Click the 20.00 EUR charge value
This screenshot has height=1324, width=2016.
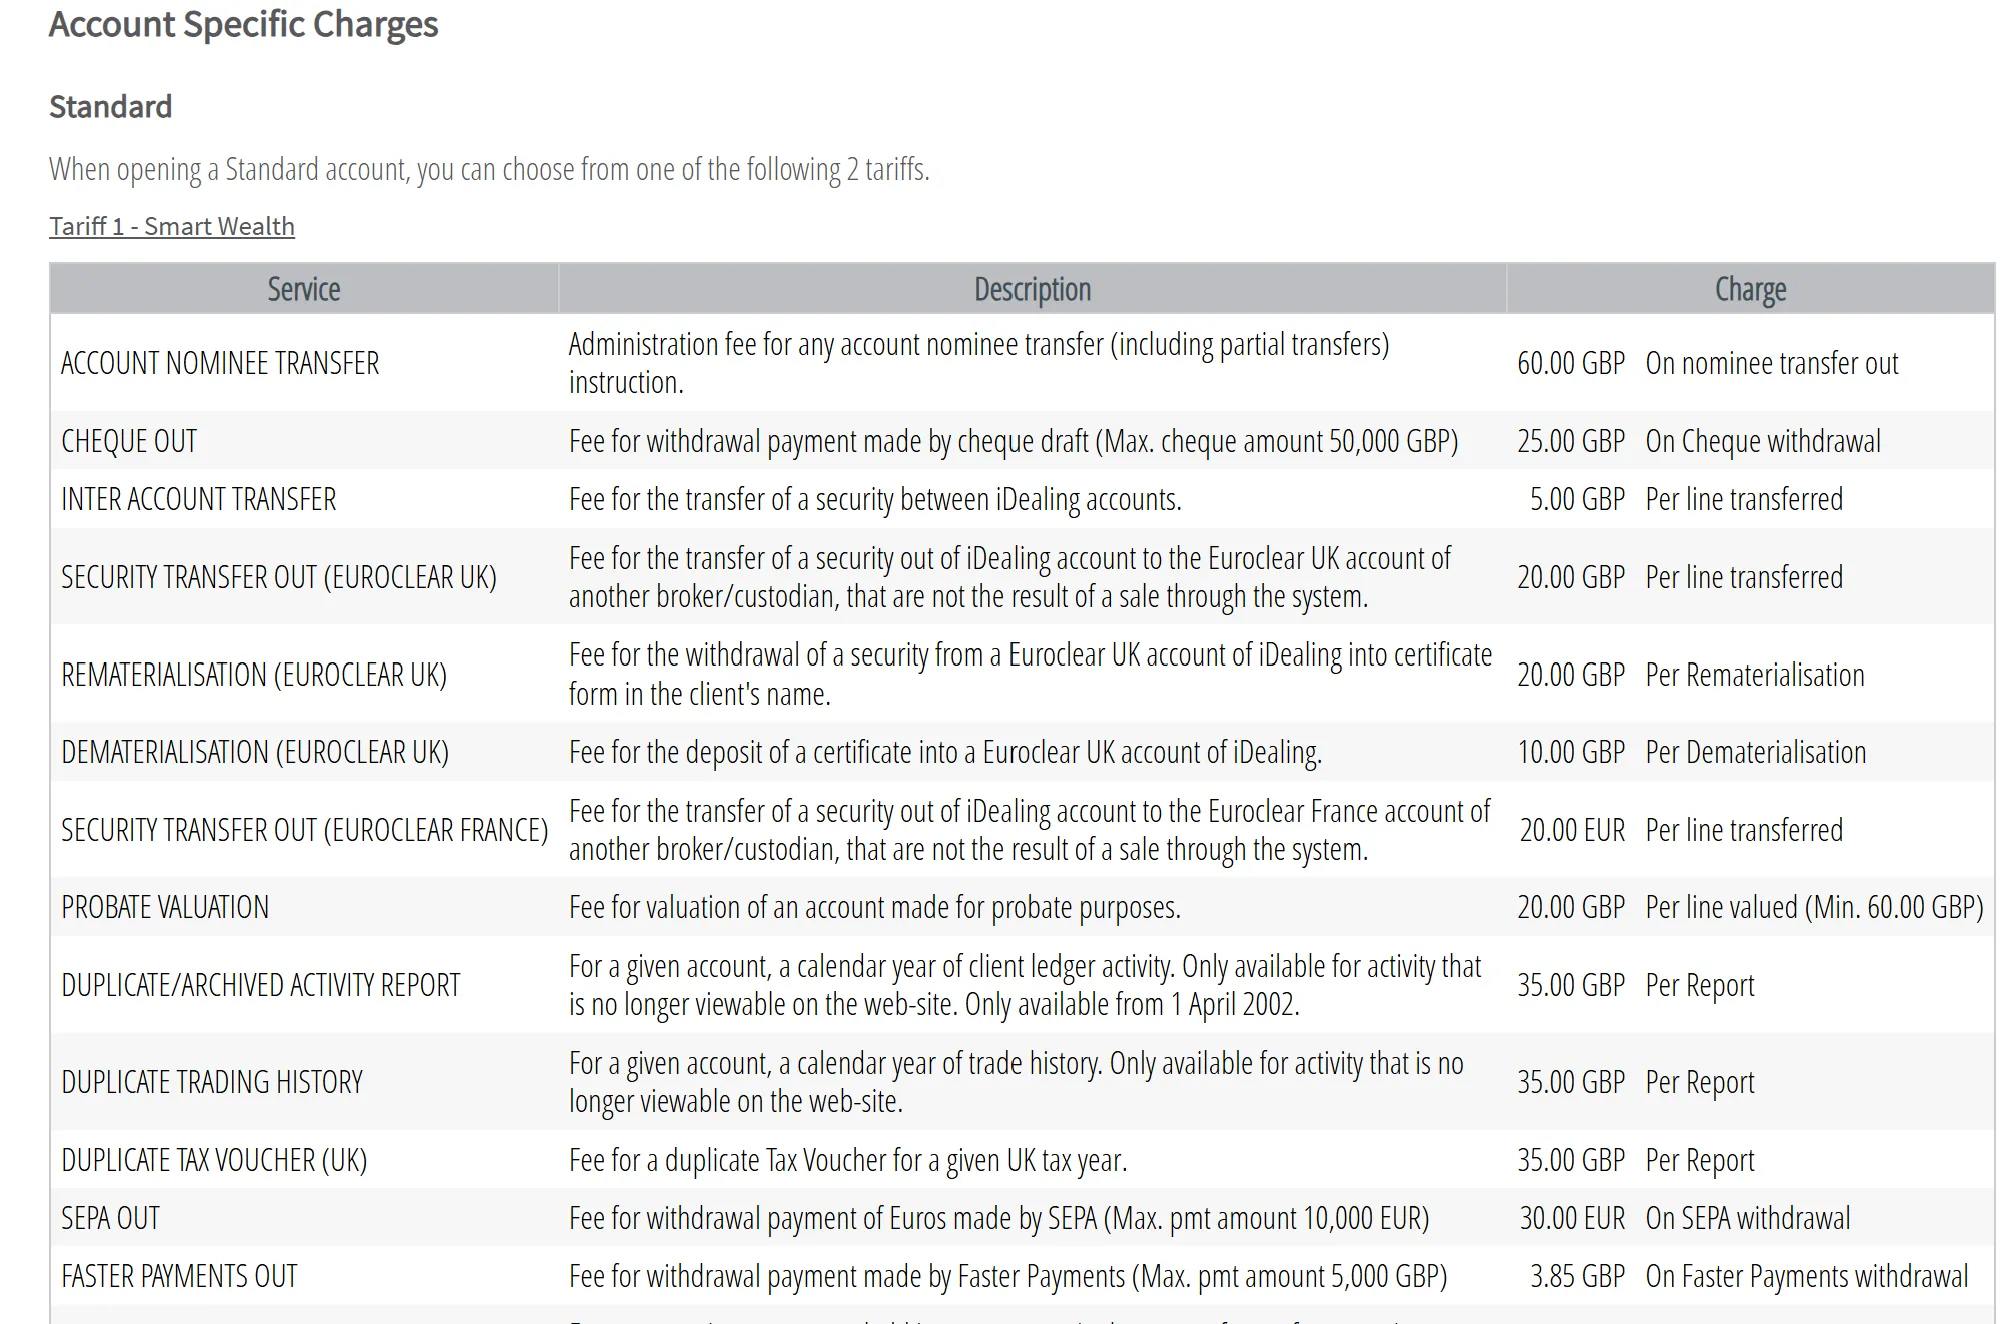[1572, 830]
